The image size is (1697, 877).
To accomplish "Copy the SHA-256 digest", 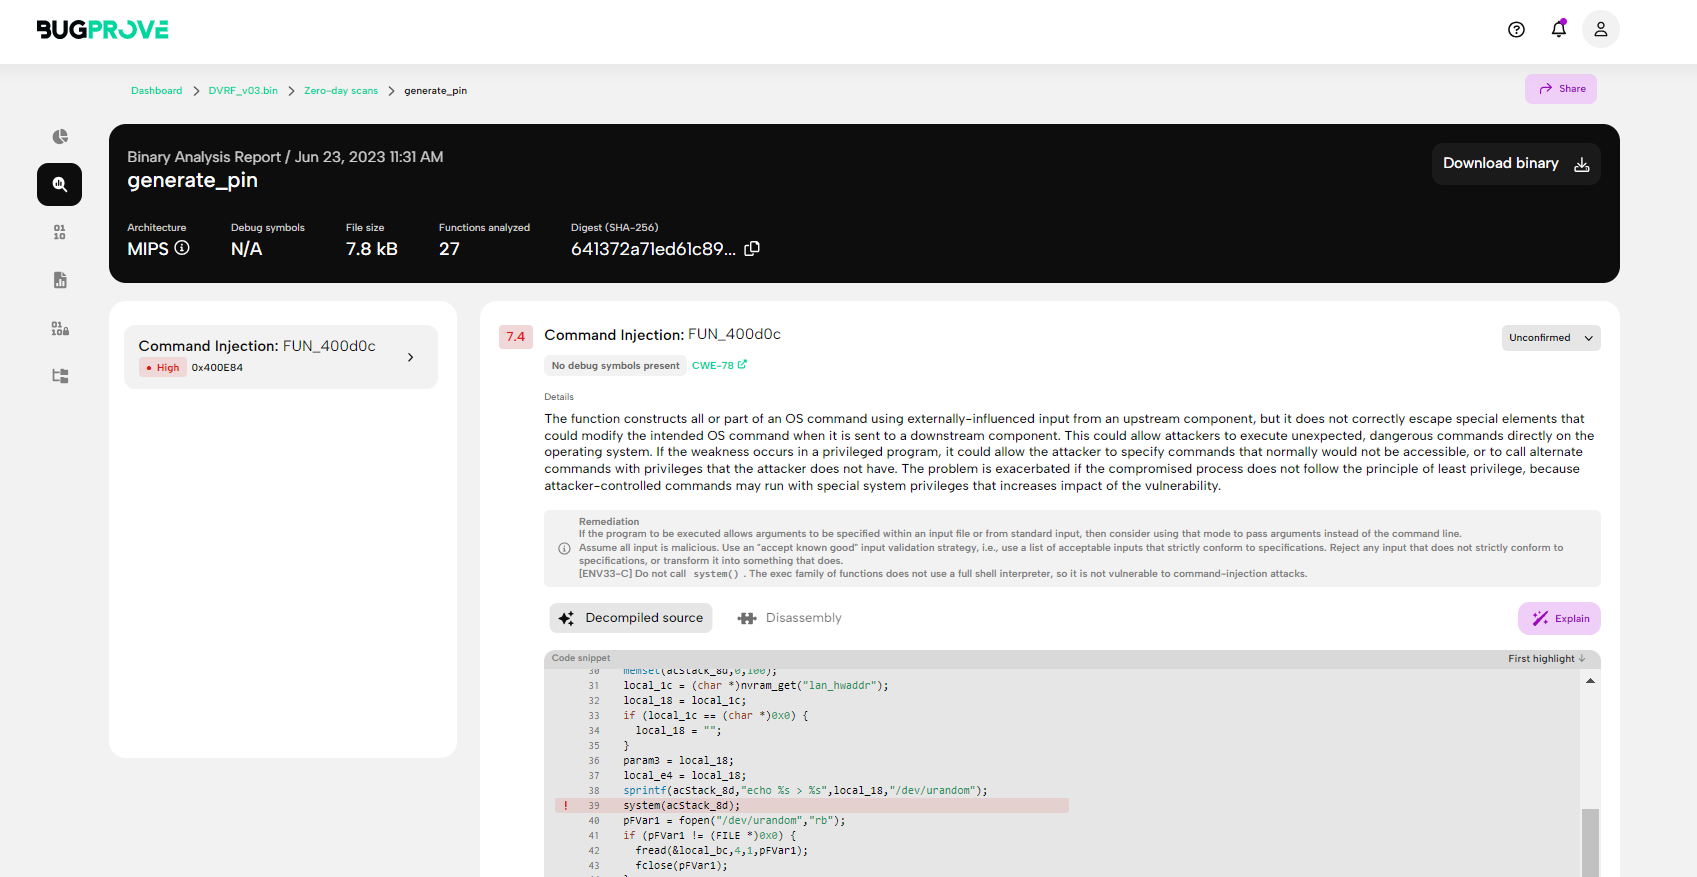I will (x=752, y=249).
